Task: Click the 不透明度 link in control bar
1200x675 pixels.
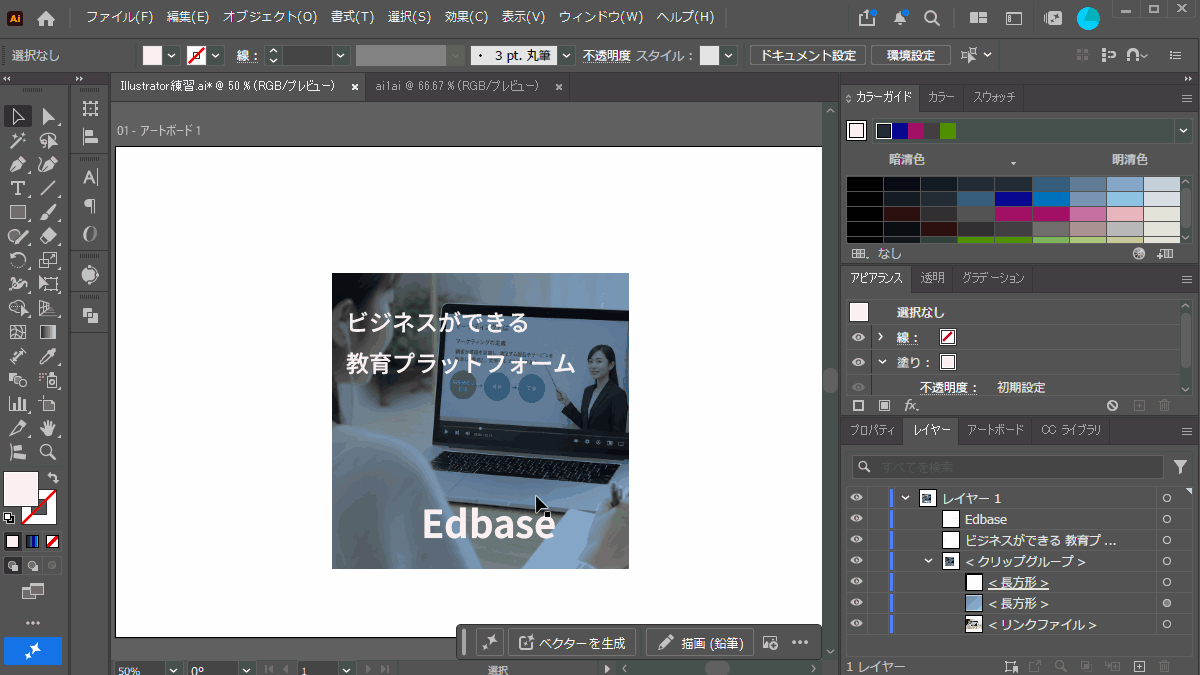Action: coord(607,56)
